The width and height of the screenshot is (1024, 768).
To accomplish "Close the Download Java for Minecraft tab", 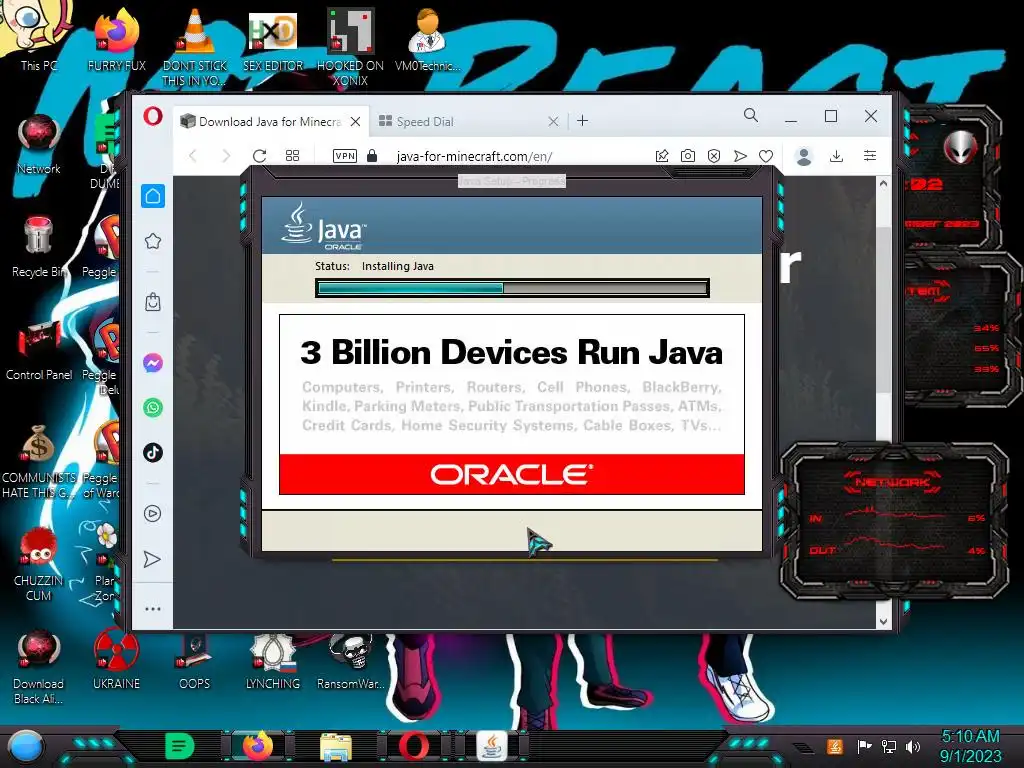I will [x=355, y=121].
